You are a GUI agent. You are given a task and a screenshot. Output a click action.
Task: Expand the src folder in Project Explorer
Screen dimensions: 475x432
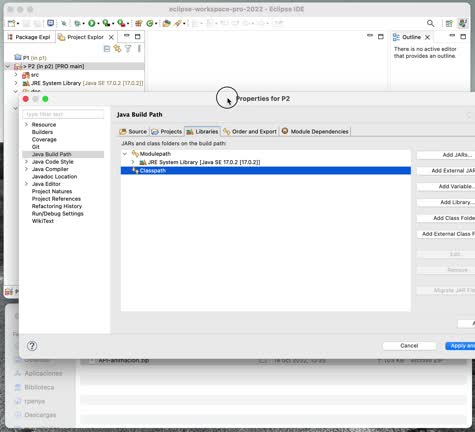click(16, 75)
